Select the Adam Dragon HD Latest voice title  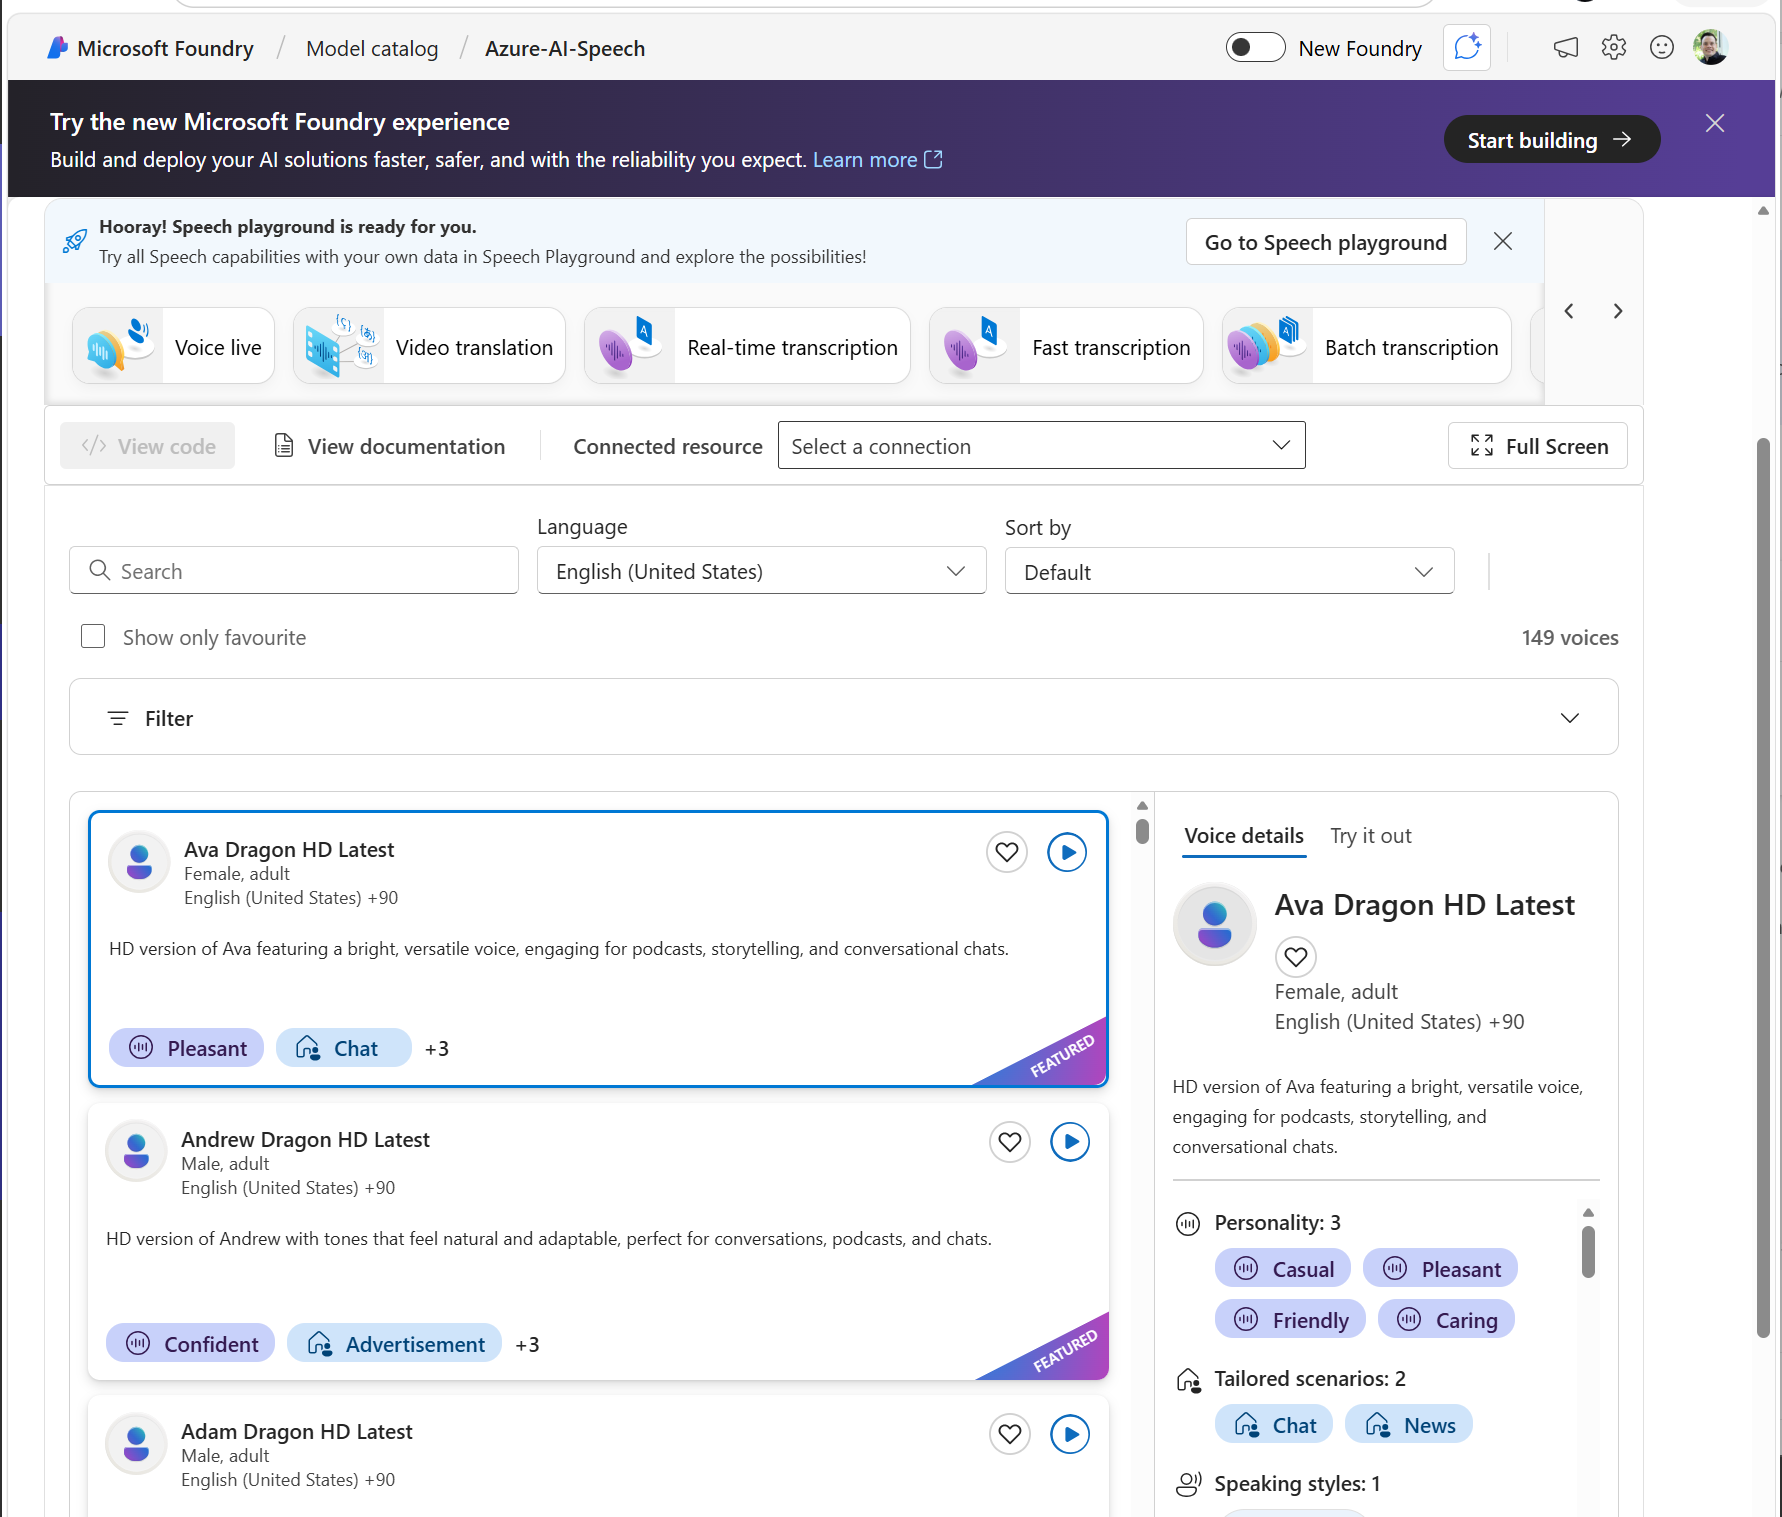(x=296, y=1432)
